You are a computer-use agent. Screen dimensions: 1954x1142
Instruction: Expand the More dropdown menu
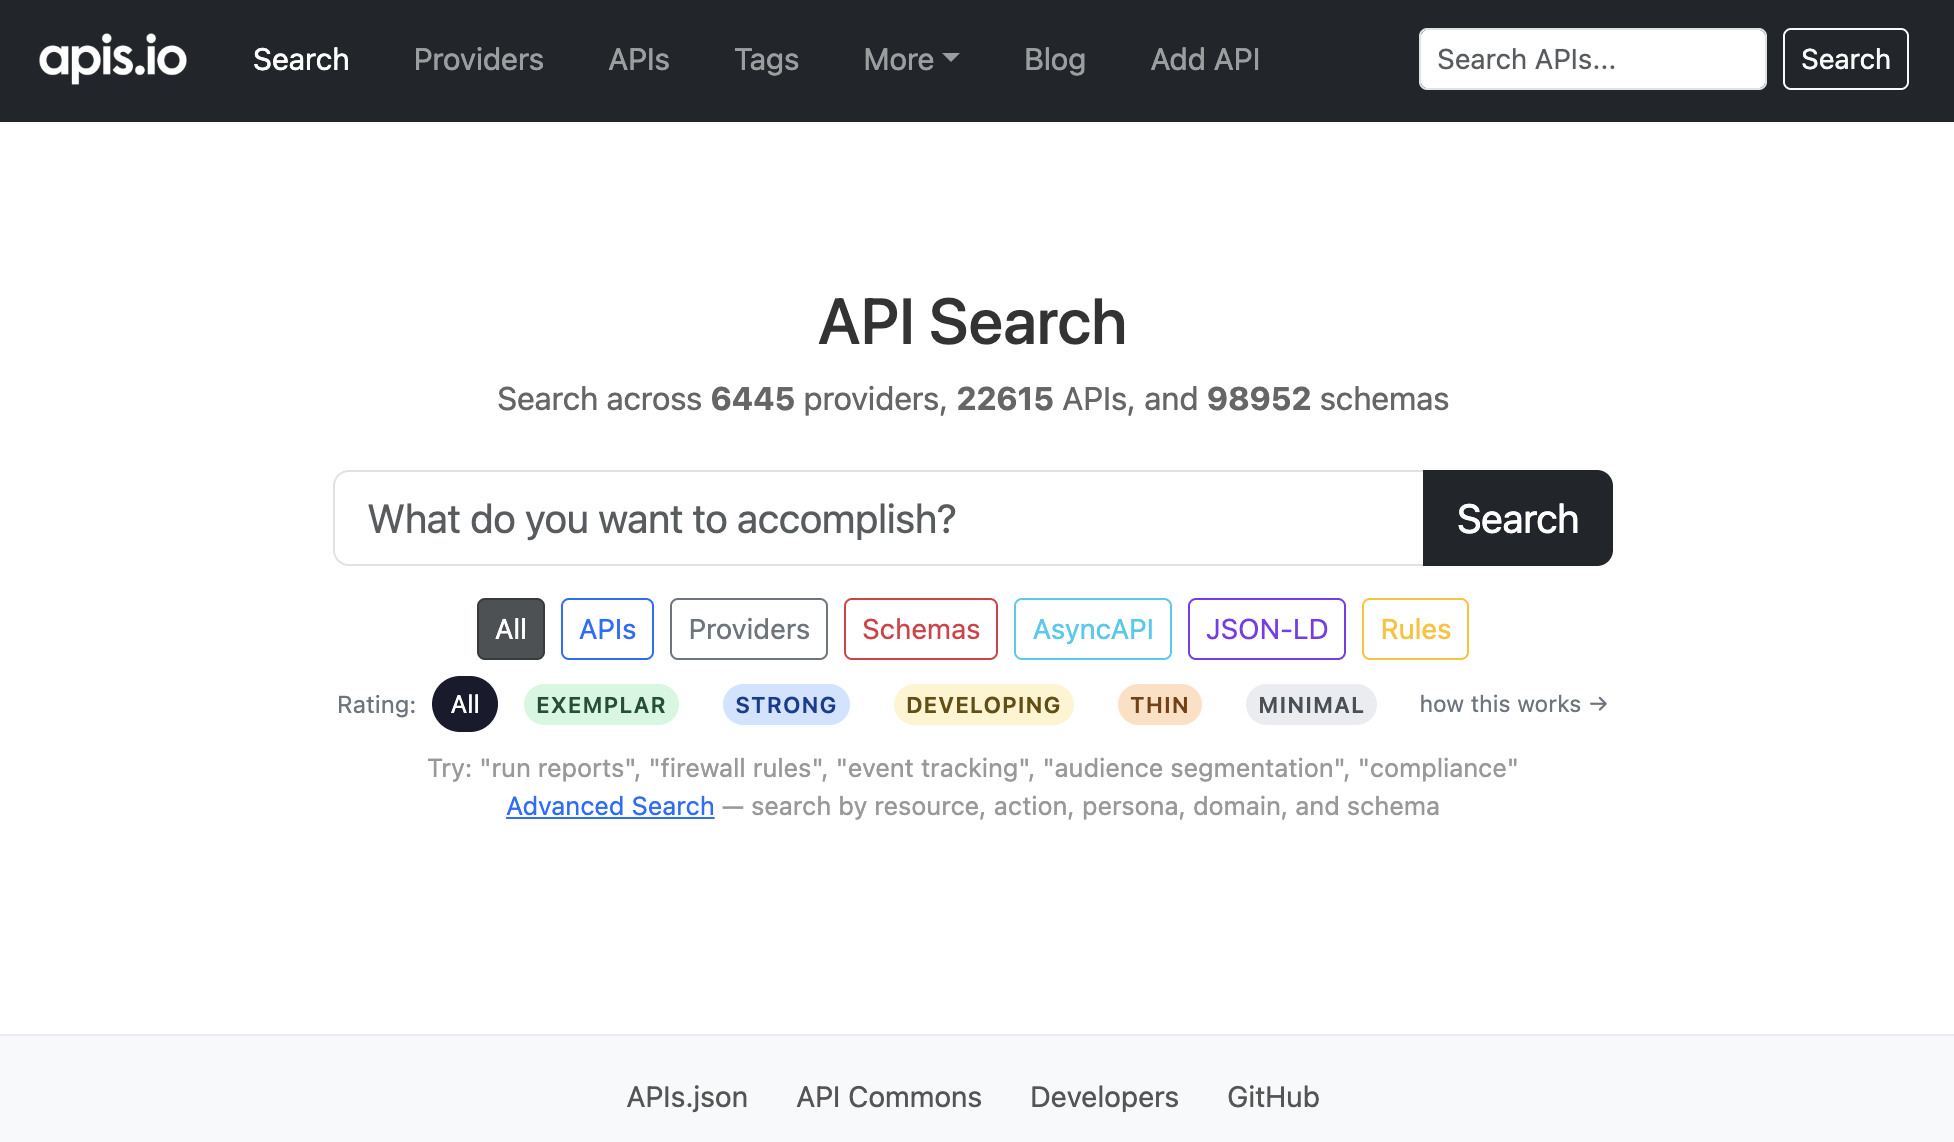[911, 59]
